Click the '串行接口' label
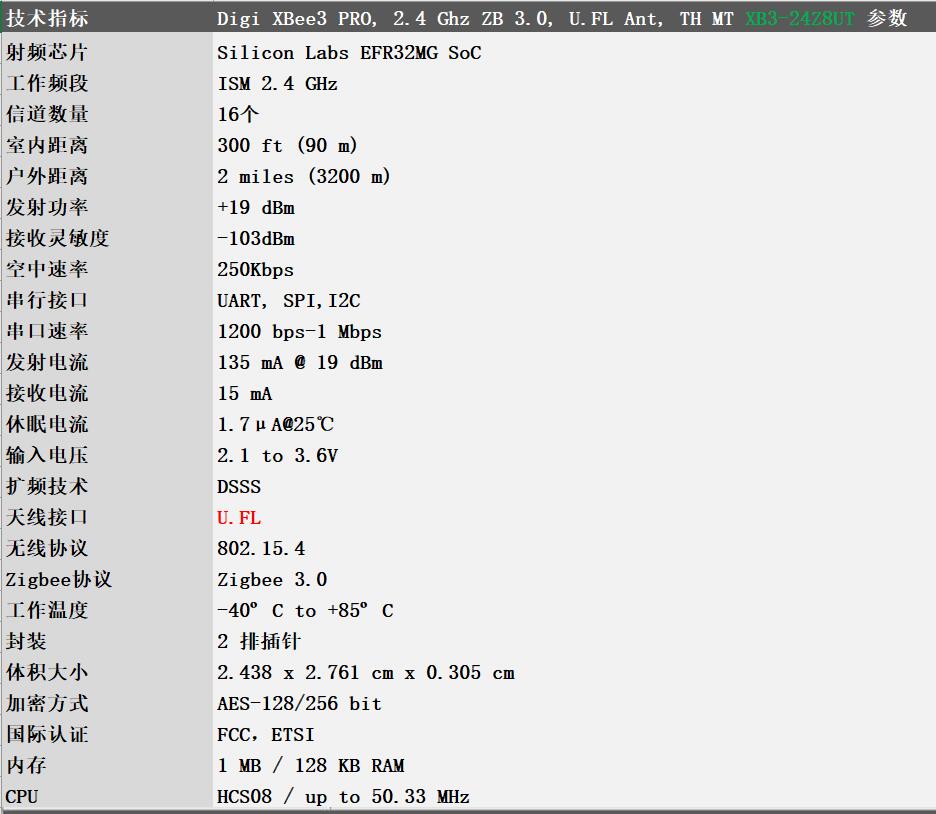This screenshot has width=936, height=814. point(47,300)
